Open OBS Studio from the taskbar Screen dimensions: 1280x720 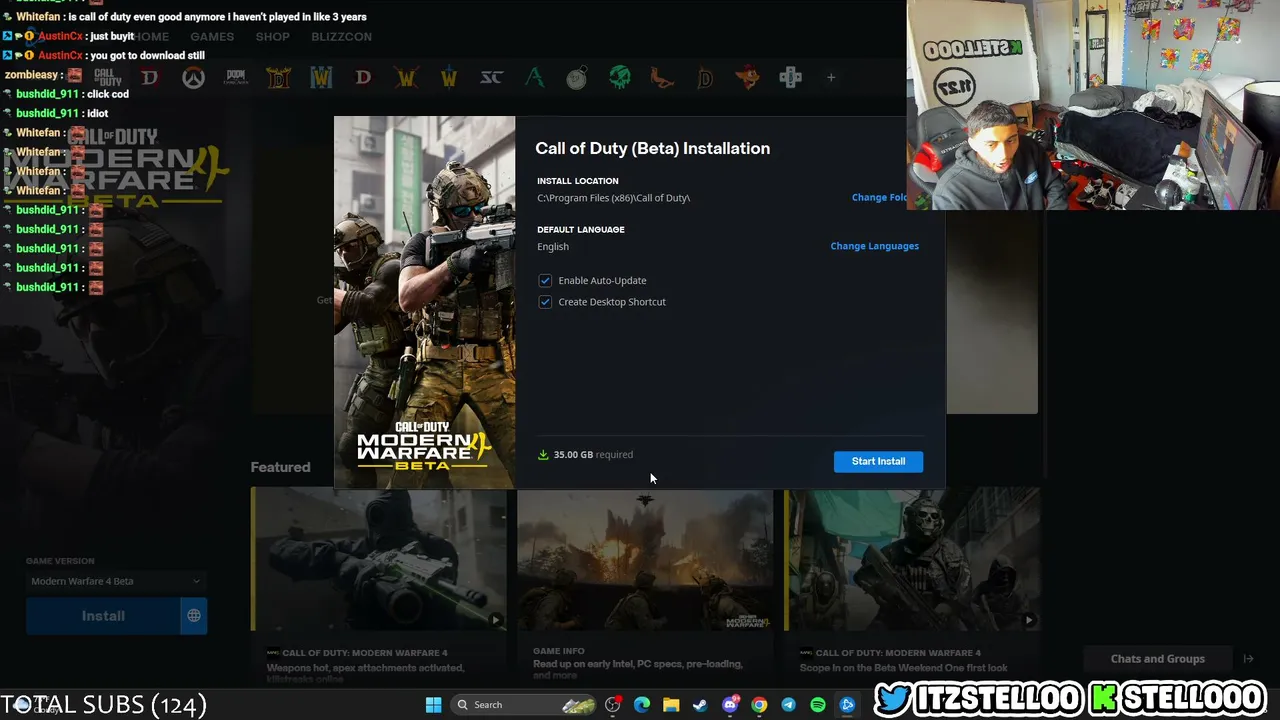click(x=613, y=705)
